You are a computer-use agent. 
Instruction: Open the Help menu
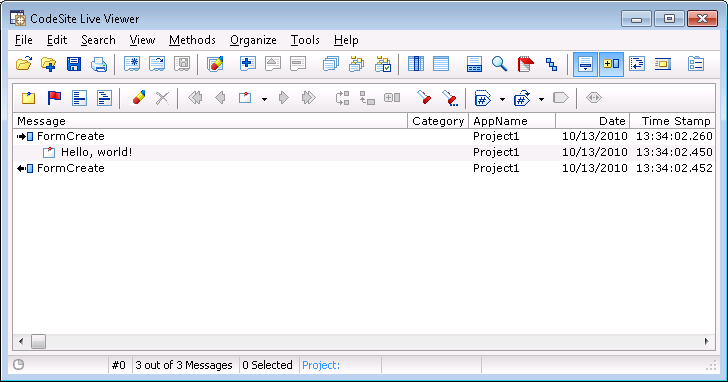346,40
